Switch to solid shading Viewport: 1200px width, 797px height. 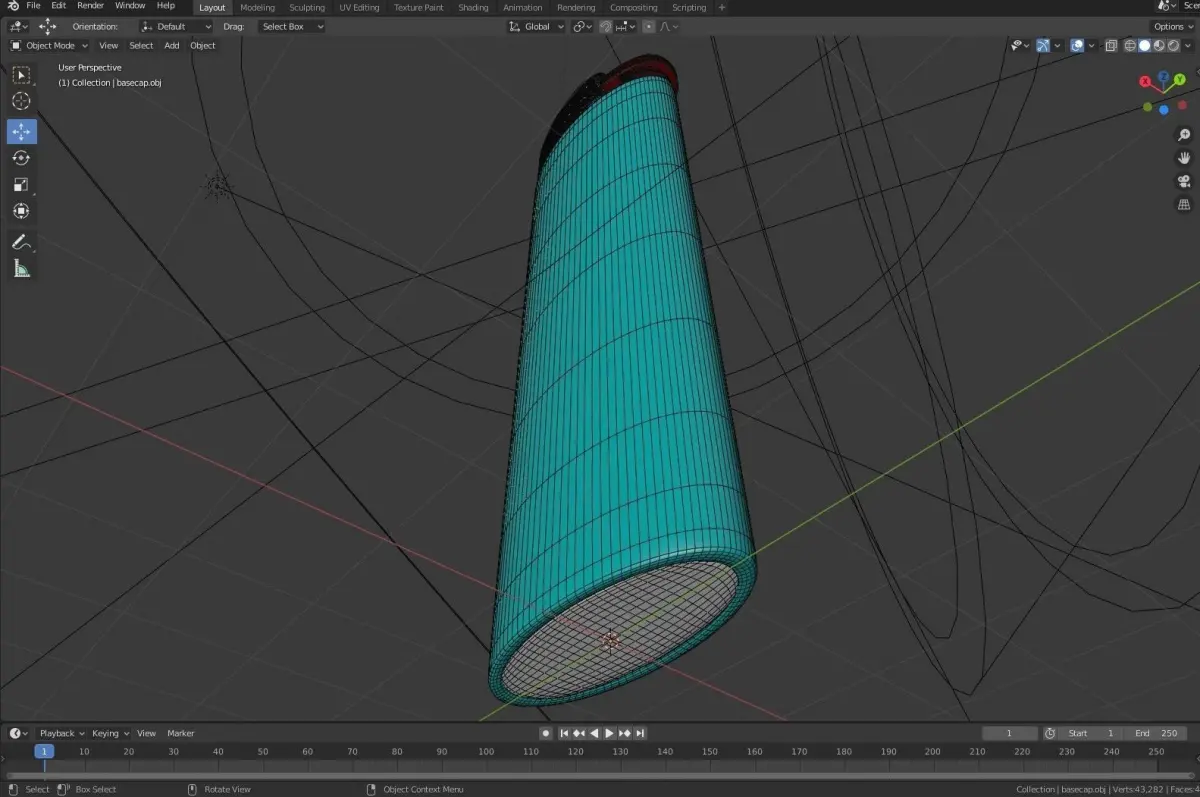tap(1145, 45)
